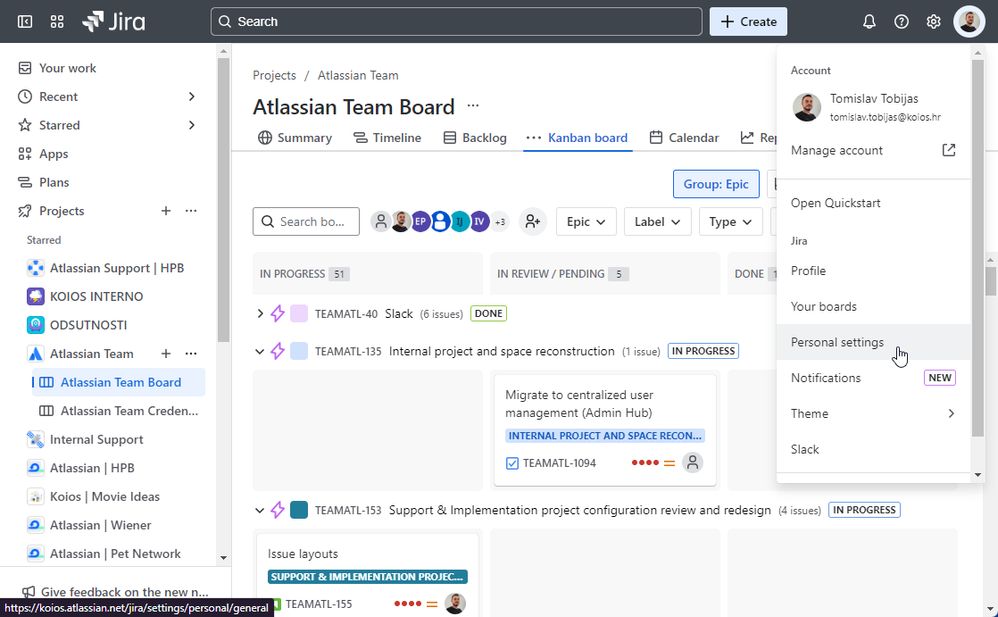Screen dimensions: 998x617
Task: Open the app switcher grid icon
Action: (57, 22)
